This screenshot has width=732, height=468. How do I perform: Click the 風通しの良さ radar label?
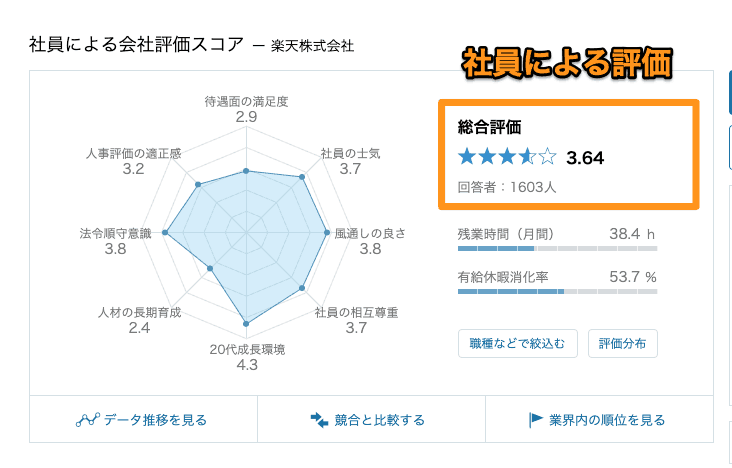pyautogui.click(x=370, y=233)
